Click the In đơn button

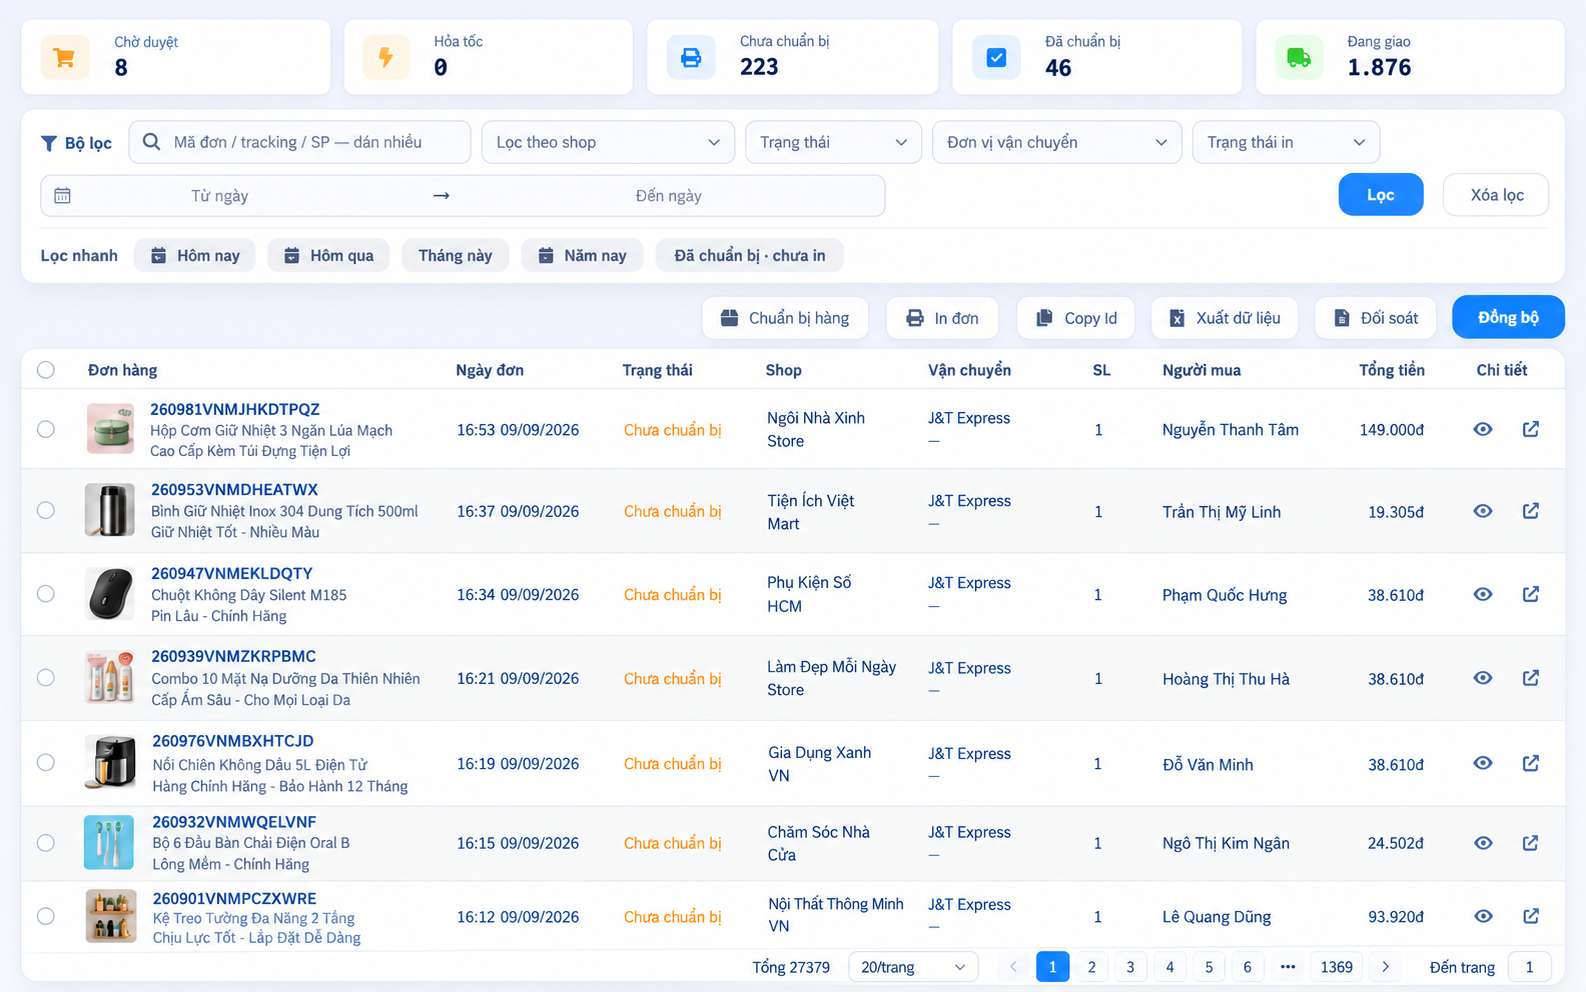942,318
